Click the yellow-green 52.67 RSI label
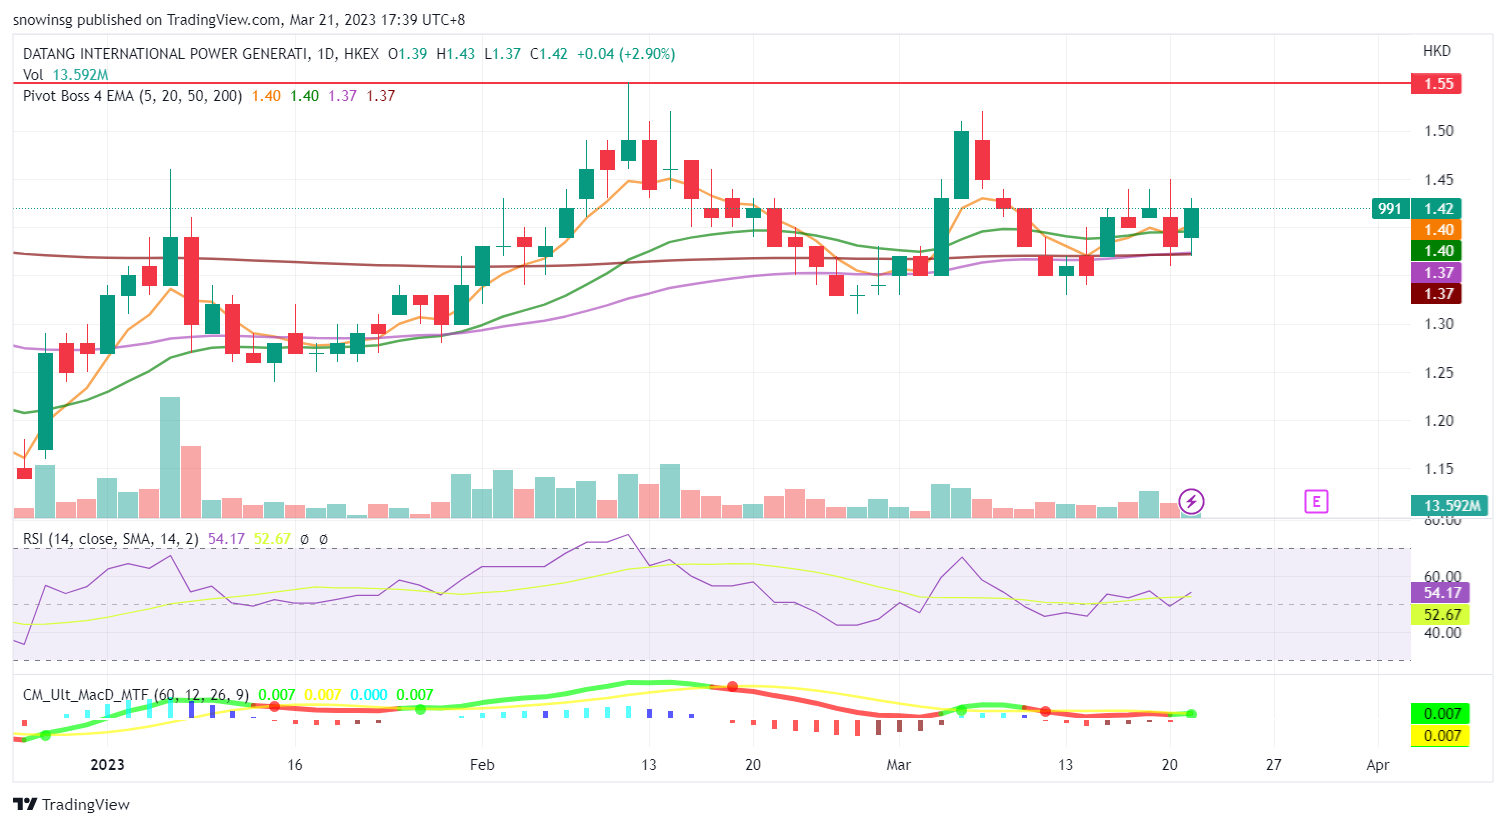 coord(1440,615)
